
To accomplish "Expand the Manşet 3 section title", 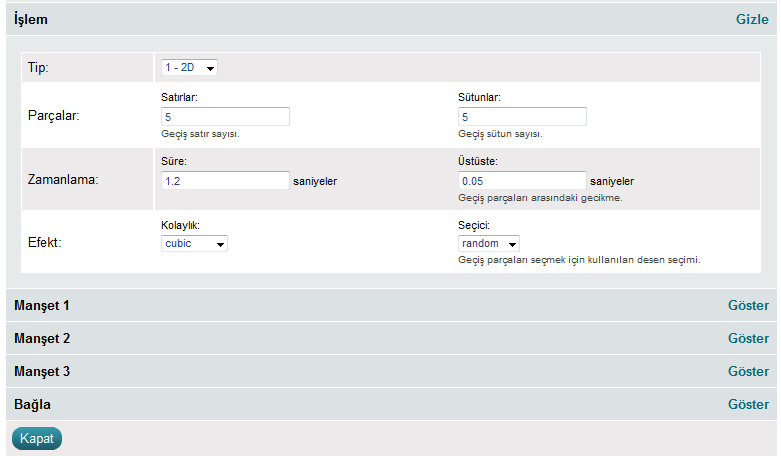I will click(42, 371).
